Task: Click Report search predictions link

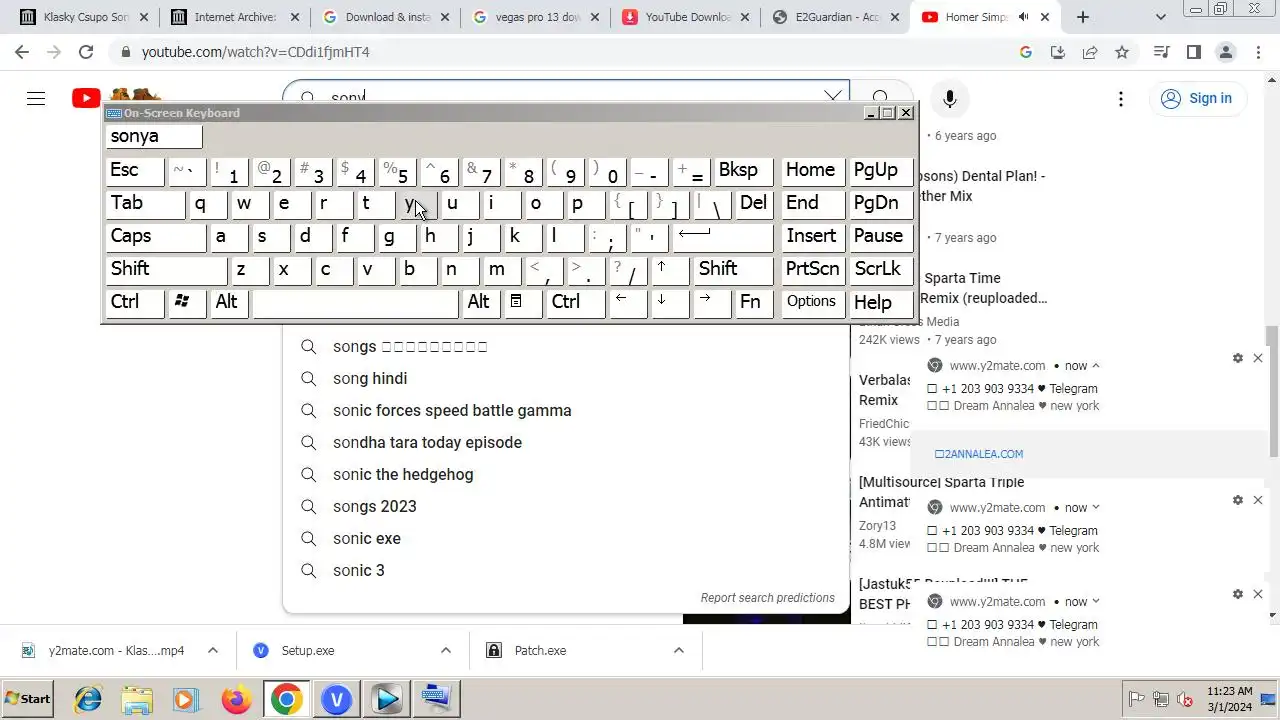Action: (767, 598)
